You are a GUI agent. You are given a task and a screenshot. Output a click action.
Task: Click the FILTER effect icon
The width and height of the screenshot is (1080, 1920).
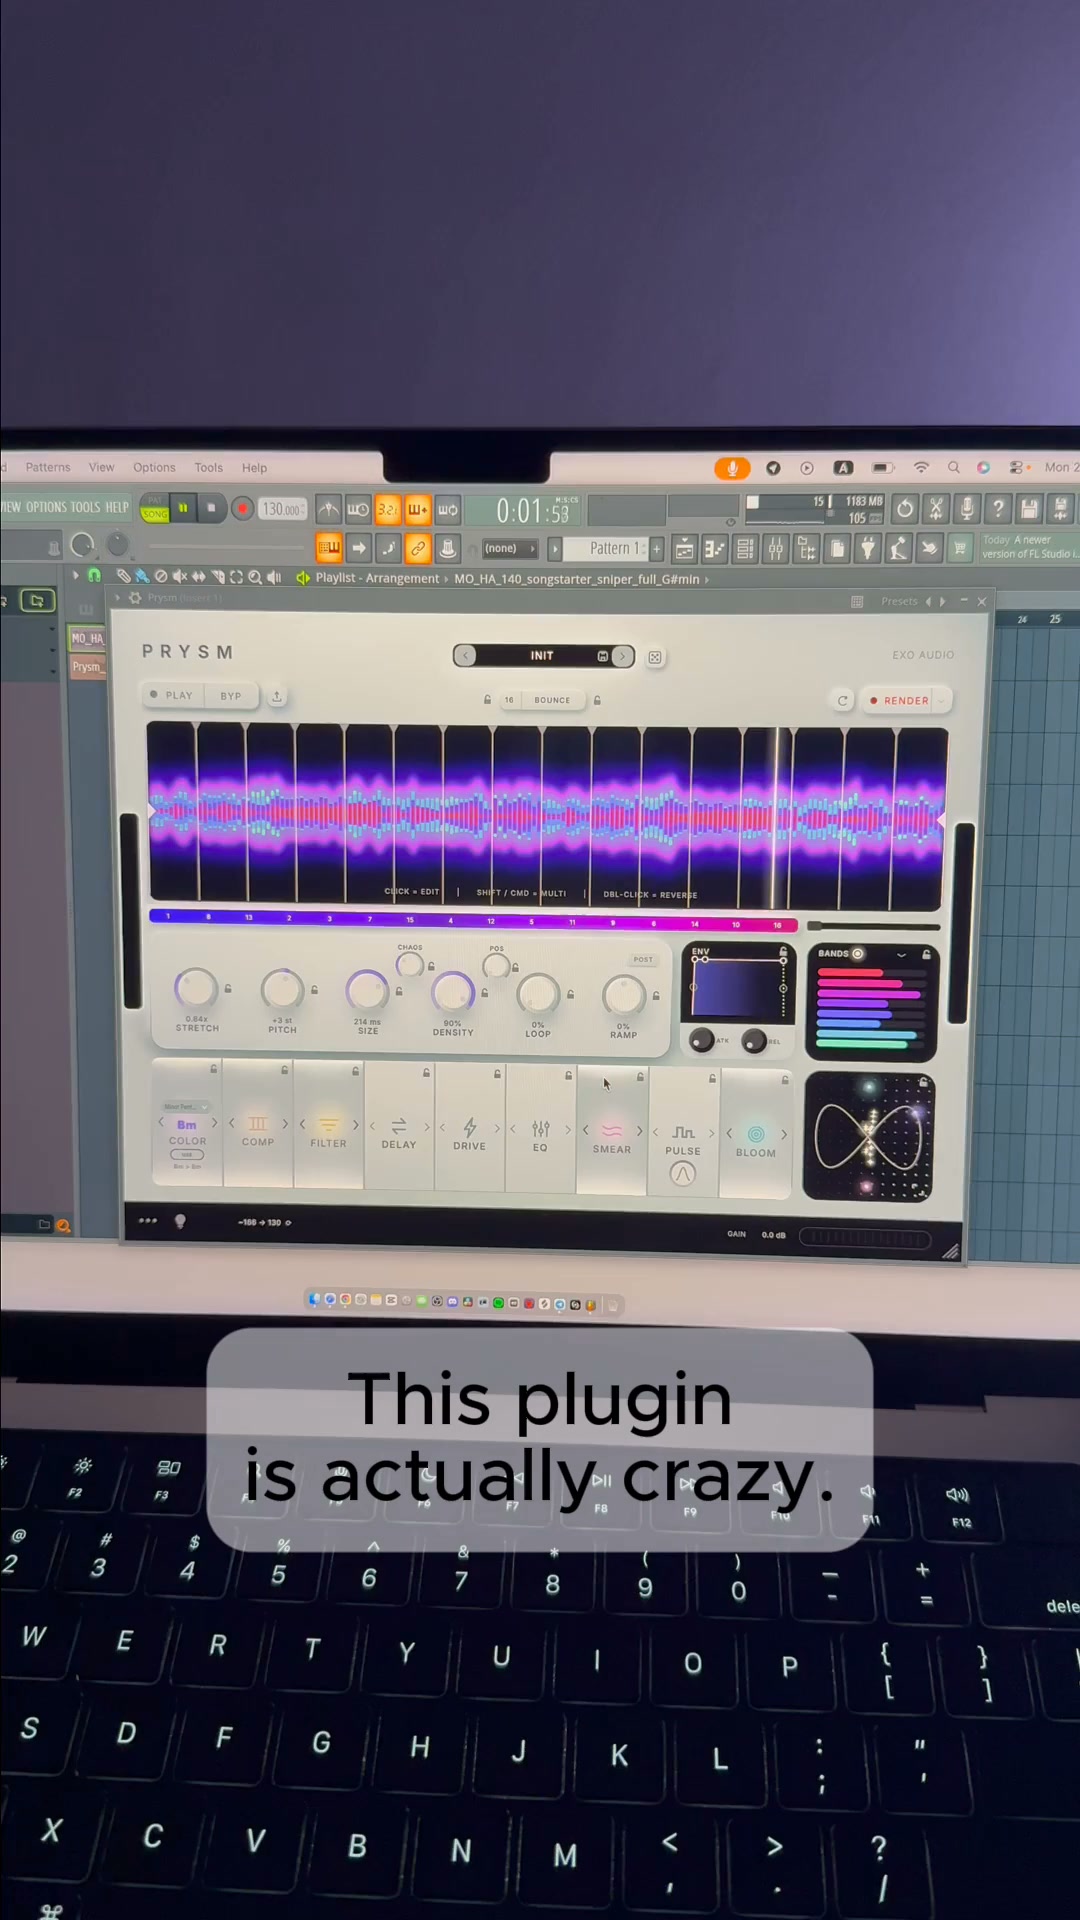328,1125
